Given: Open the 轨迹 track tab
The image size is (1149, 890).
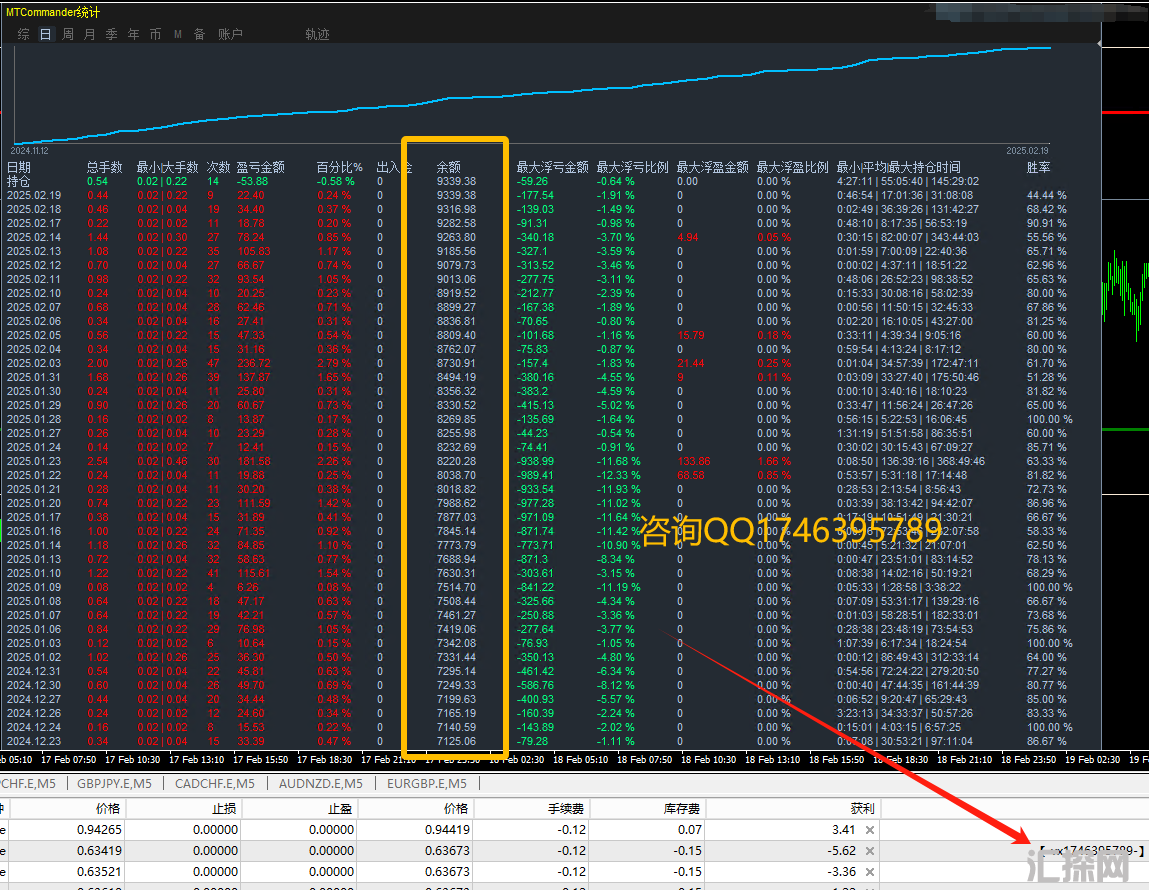Looking at the screenshot, I should [x=317, y=34].
